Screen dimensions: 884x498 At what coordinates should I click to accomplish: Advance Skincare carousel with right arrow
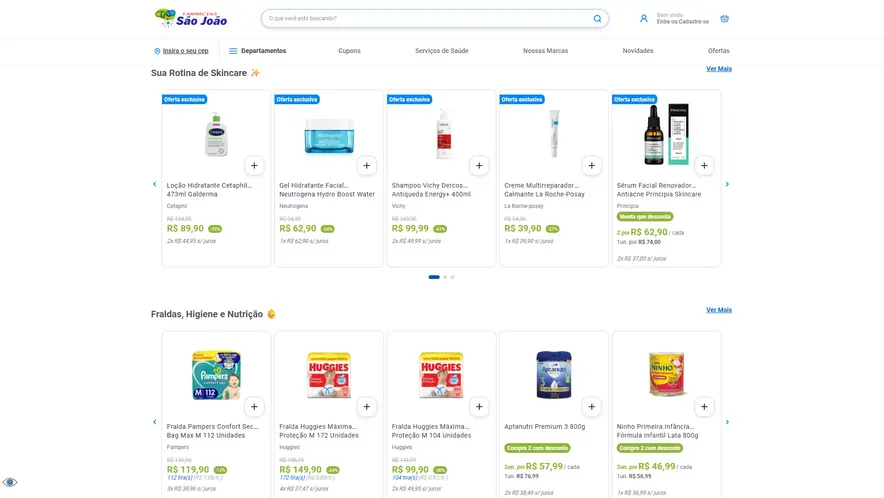point(727,184)
